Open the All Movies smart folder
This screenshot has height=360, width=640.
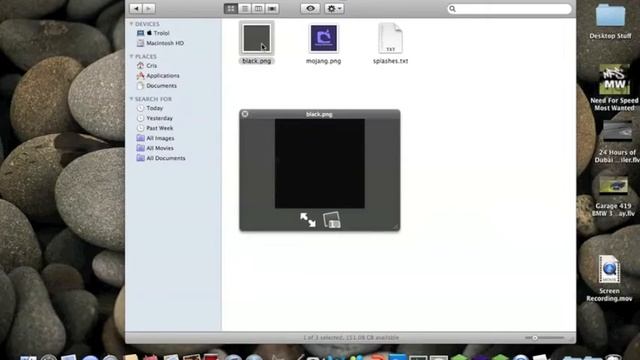tap(155, 148)
